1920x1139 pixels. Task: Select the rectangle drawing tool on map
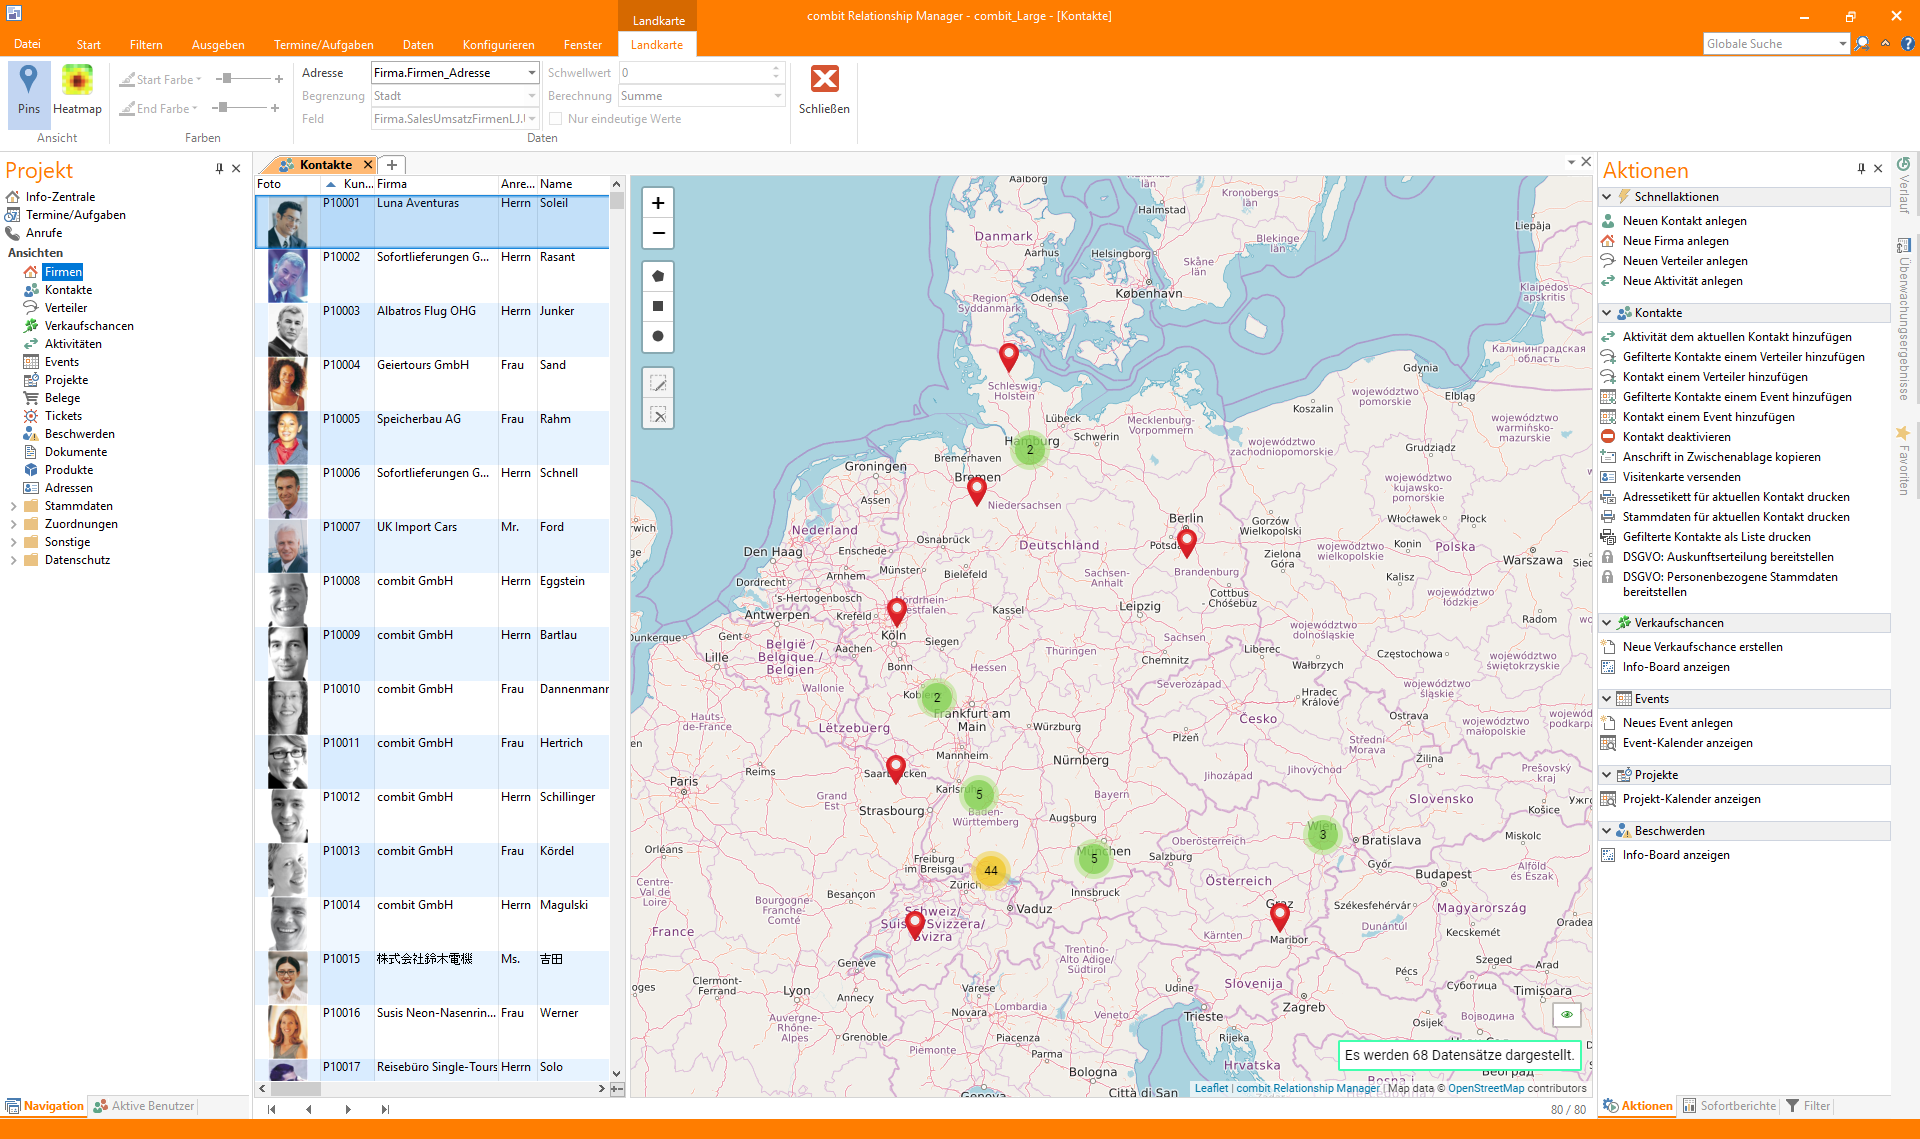pos(658,306)
